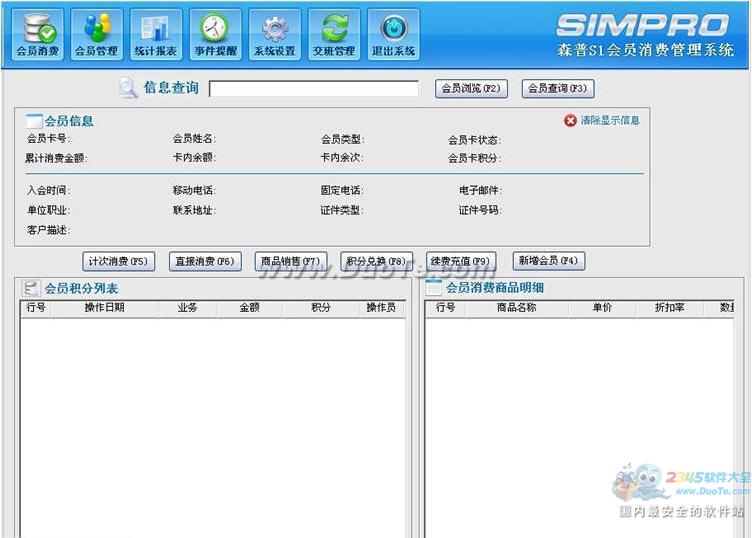Click the 证件类型 label
Image resolution: width=752 pixels, height=538 pixels.
coord(342,210)
